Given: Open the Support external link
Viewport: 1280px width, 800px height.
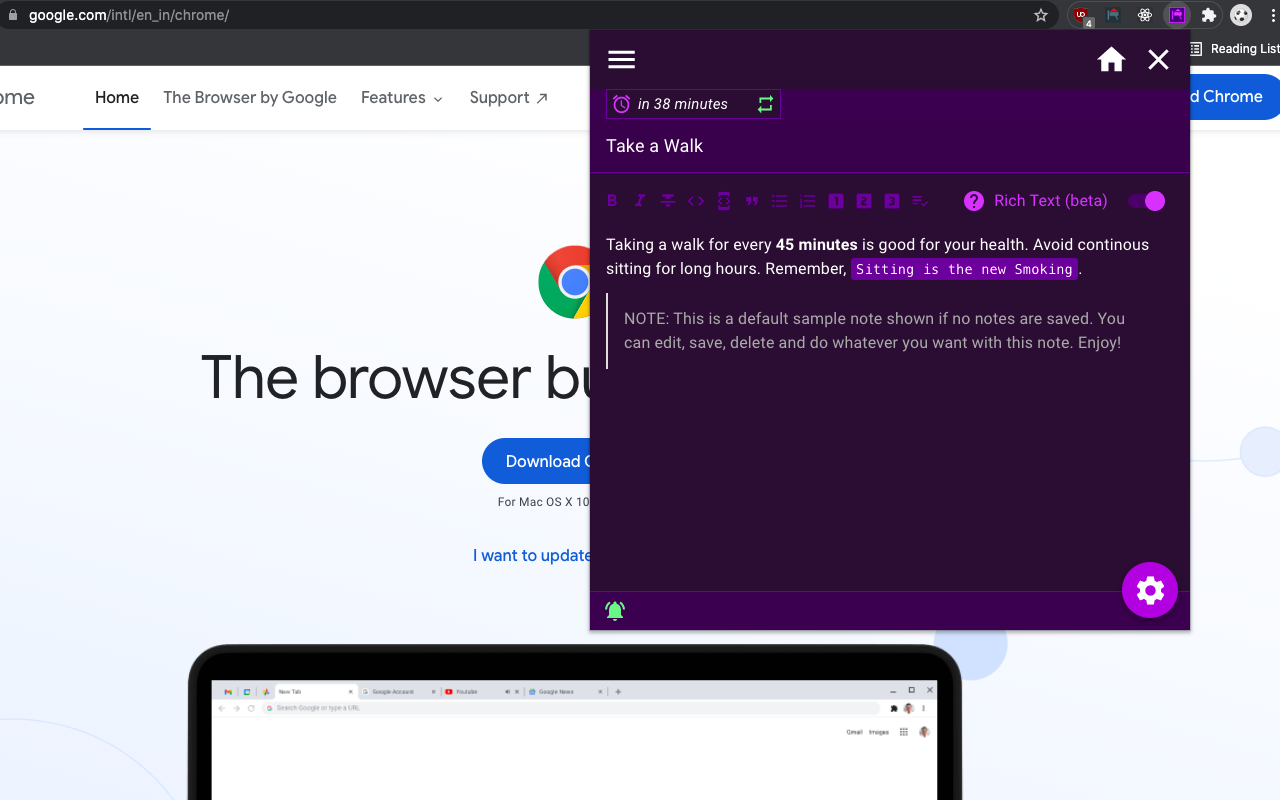Looking at the screenshot, I should tap(509, 98).
